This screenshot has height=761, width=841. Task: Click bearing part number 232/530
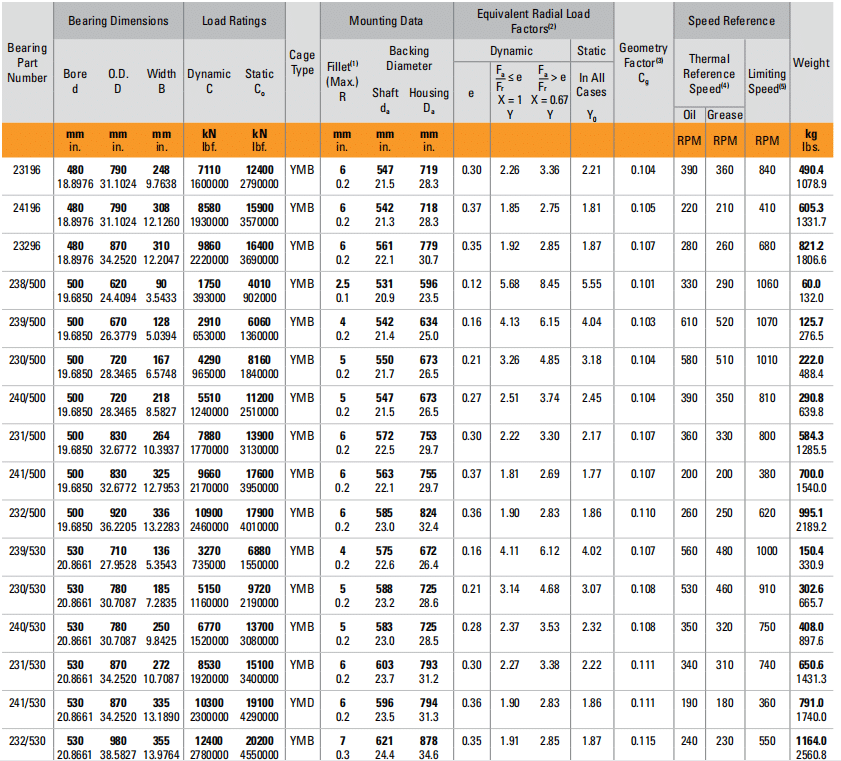click(x=27, y=740)
